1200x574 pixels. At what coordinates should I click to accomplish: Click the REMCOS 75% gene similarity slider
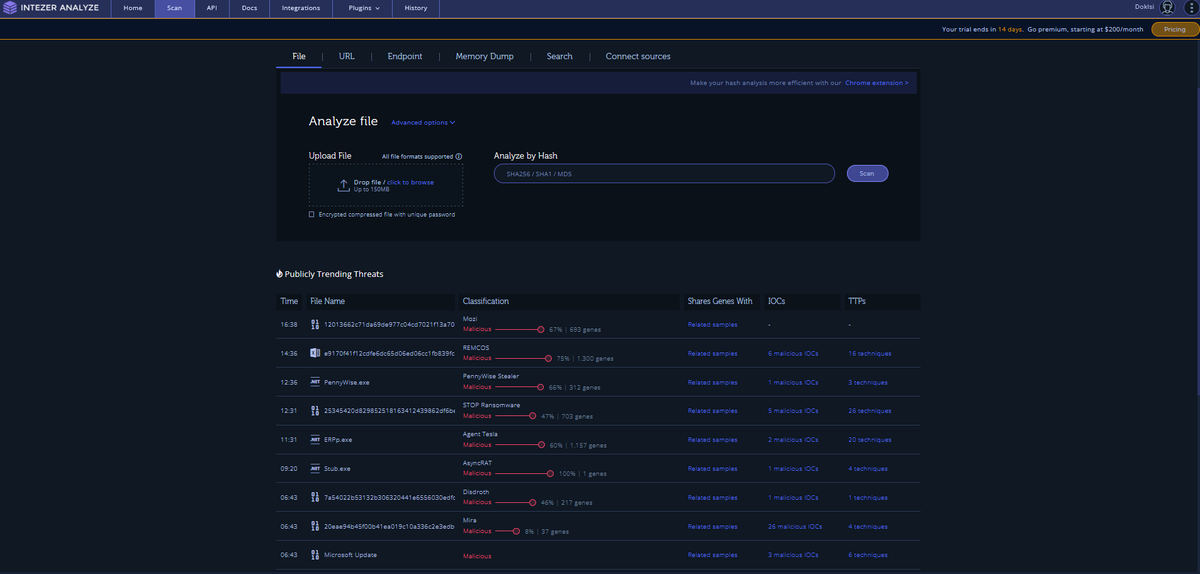pos(523,358)
